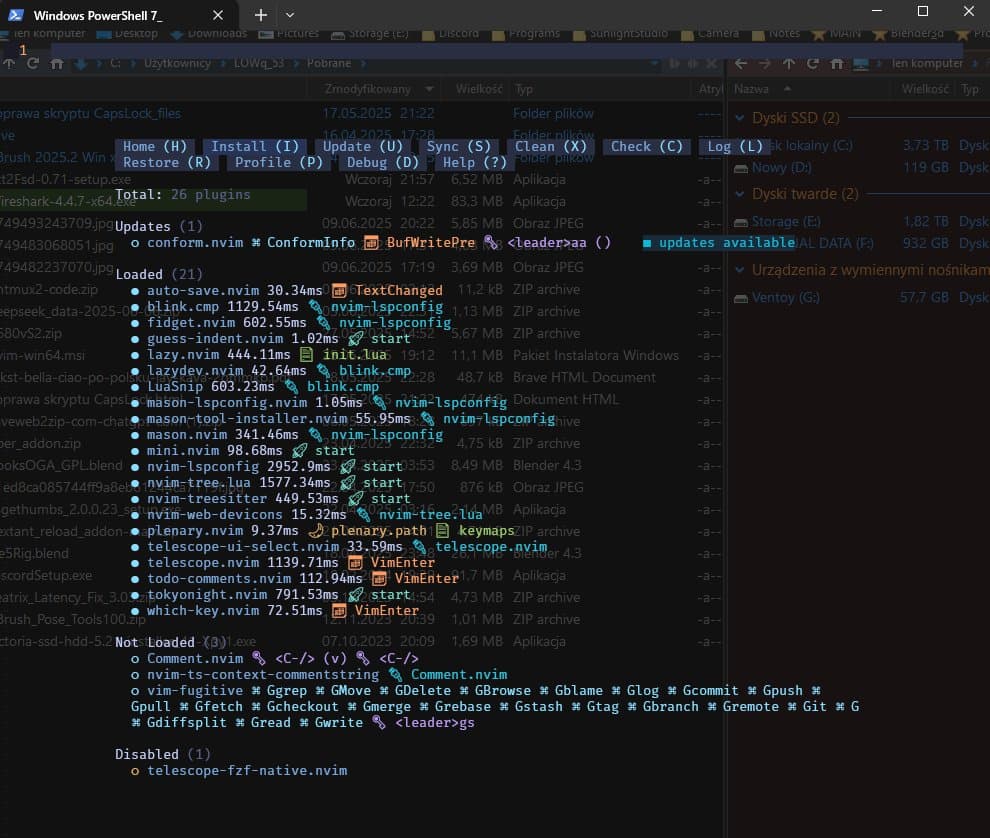Open the terminal profile dropdown chevron
990x838 pixels.
[x=290, y=15]
